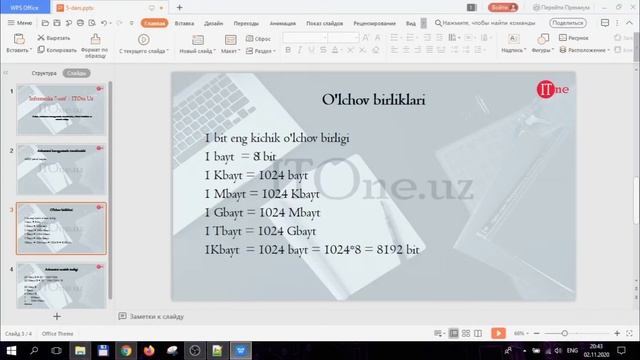Click the Вставить paste icon

click(x=19, y=39)
